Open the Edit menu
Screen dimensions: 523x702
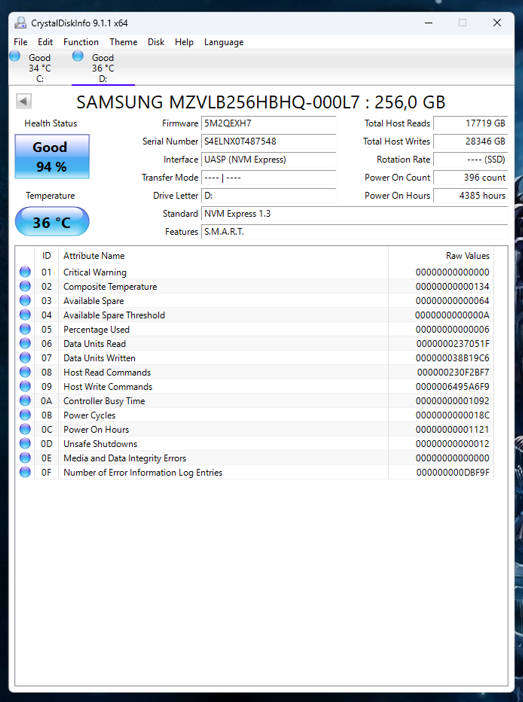point(45,42)
